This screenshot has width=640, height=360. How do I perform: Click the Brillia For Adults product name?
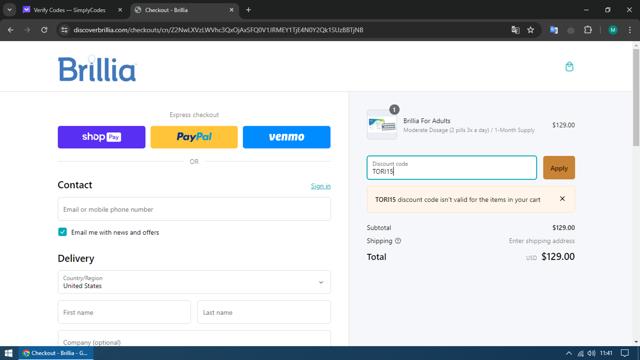(x=427, y=121)
